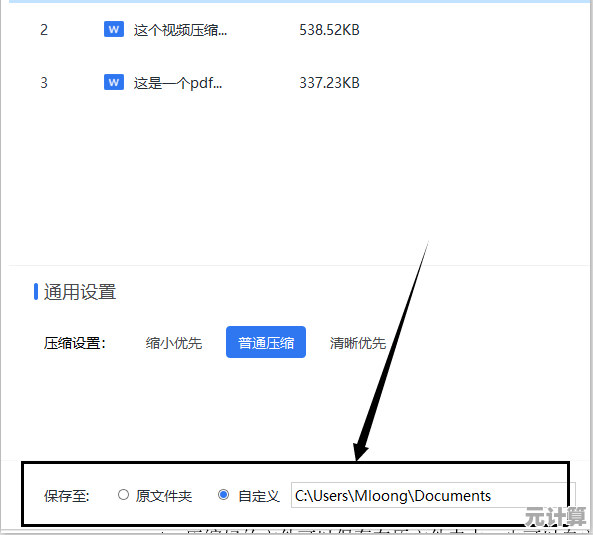Select the 原文件夹 save location radio button
The image size is (593, 535).
click(x=123, y=495)
